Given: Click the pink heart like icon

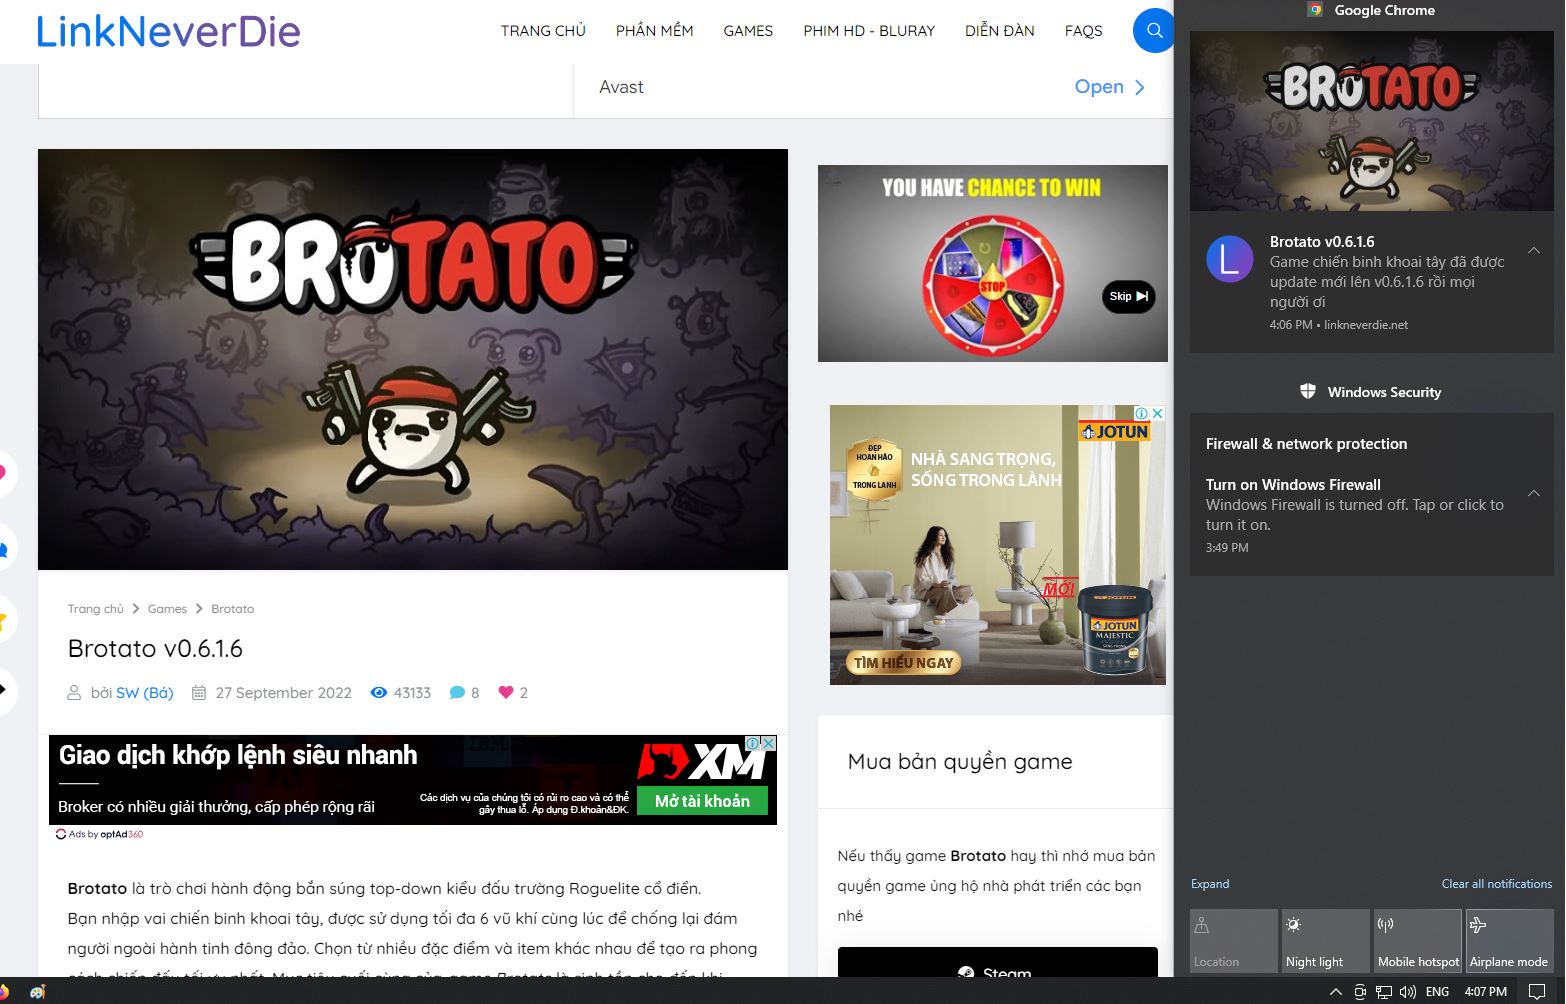Looking at the screenshot, I should coord(505,692).
